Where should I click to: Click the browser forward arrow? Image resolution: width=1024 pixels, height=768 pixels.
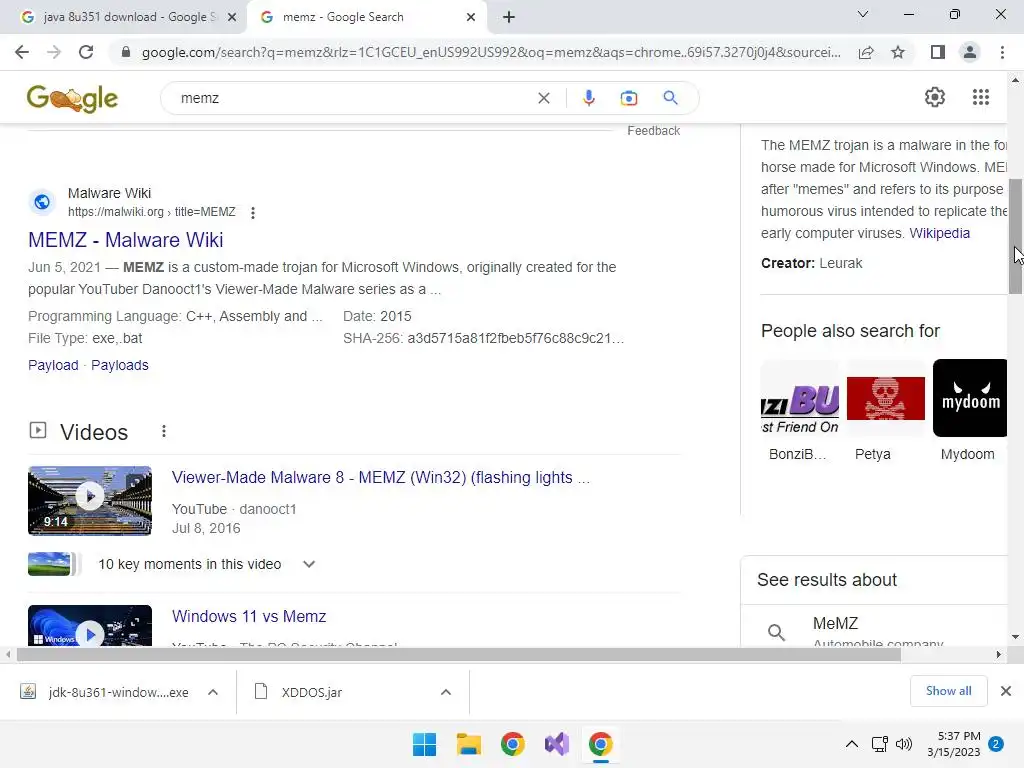click(x=54, y=52)
